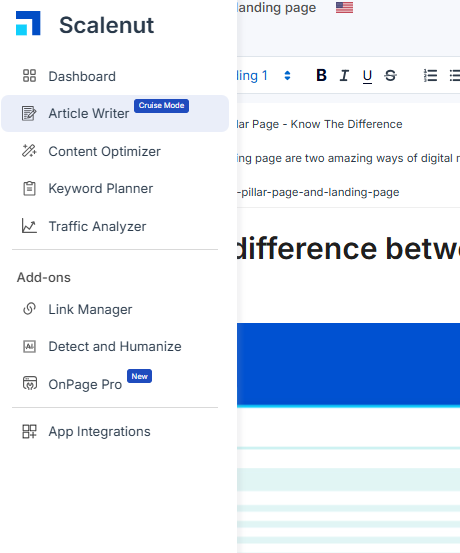This screenshot has width=460, height=553.
Task: Click the article heading starting 'difference betw'
Action: click(349, 249)
